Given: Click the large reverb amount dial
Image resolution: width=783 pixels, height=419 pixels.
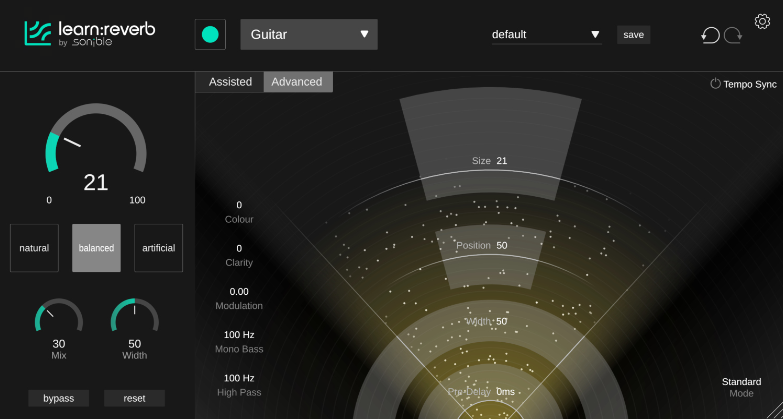Looking at the screenshot, I should pyautogui.click(x=96, y=139).
